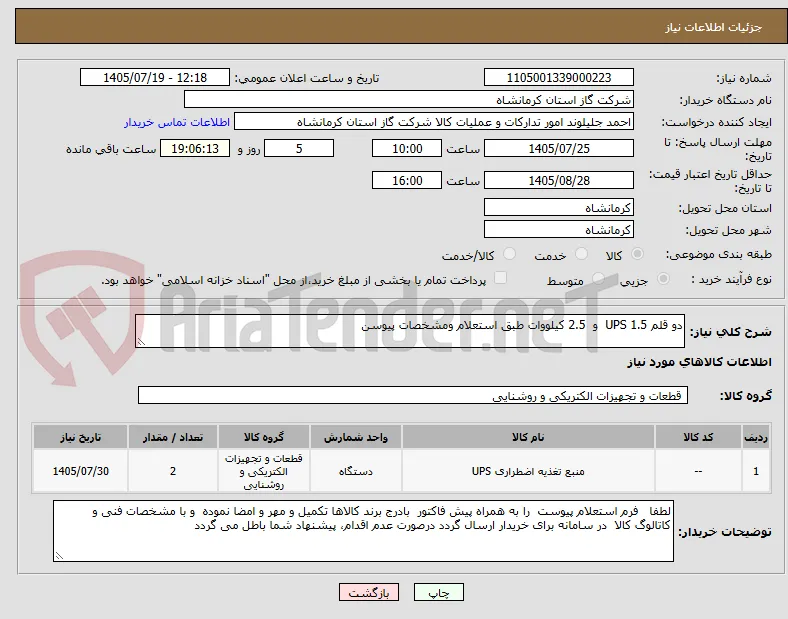The image size is (788, 619).
Task: Click the remaining days field showing 5
Action: [299, 148]
